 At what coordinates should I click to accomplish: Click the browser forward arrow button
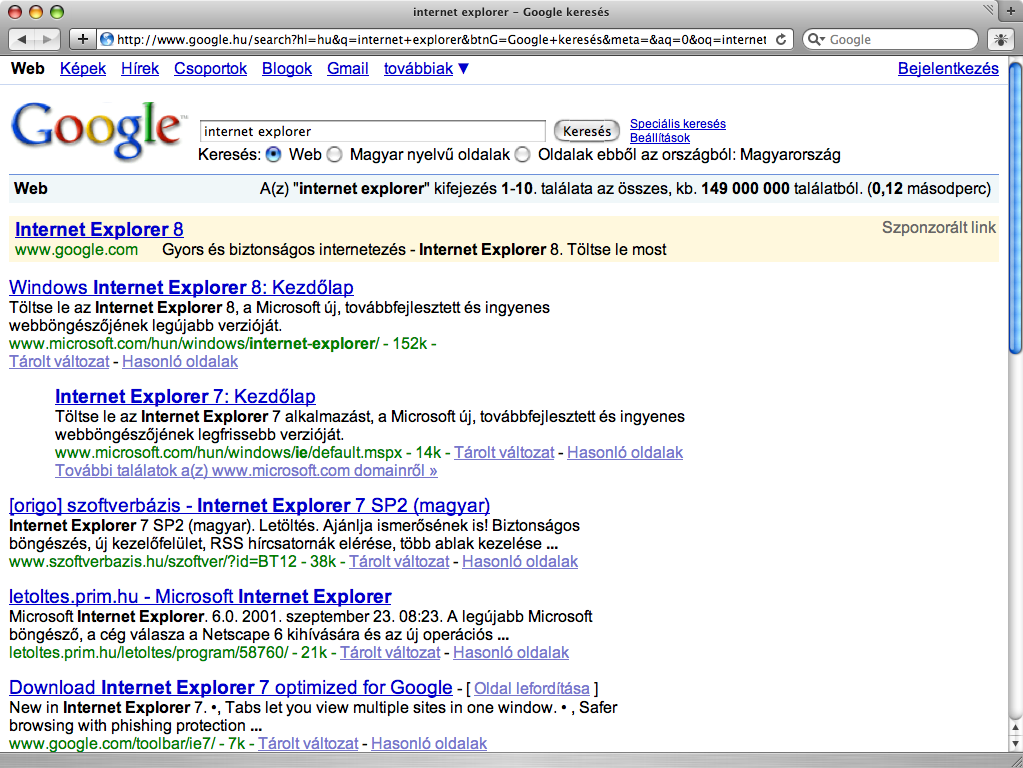click(48, 39)
